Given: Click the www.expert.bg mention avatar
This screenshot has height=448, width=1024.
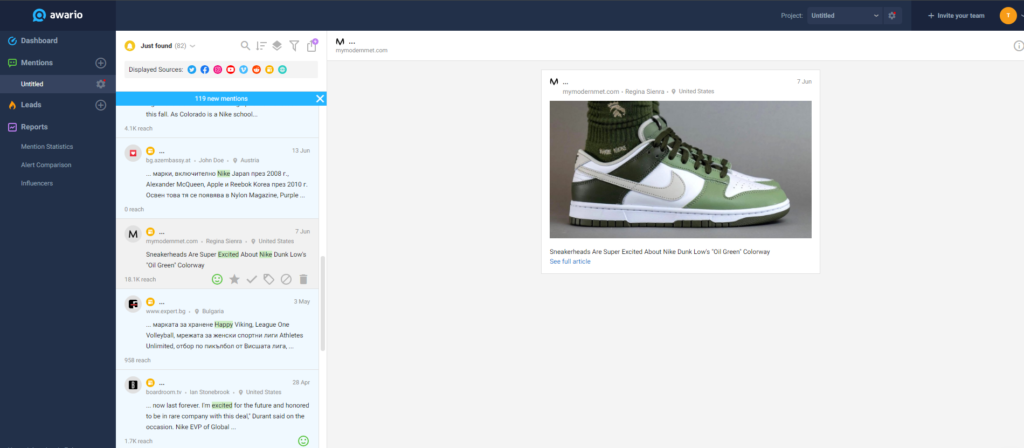Looking at the screenshot, I should click(x=133, y=304).
